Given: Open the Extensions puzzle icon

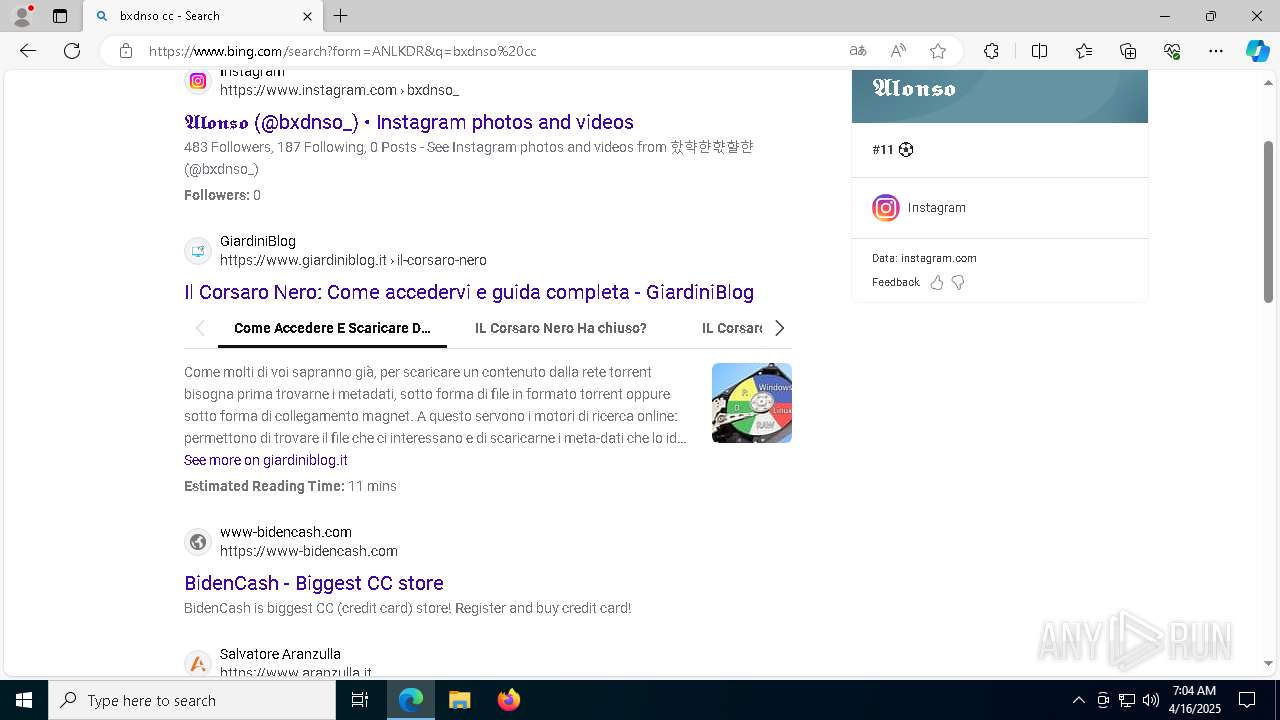Looking at the screenshot, I should 991,51.
